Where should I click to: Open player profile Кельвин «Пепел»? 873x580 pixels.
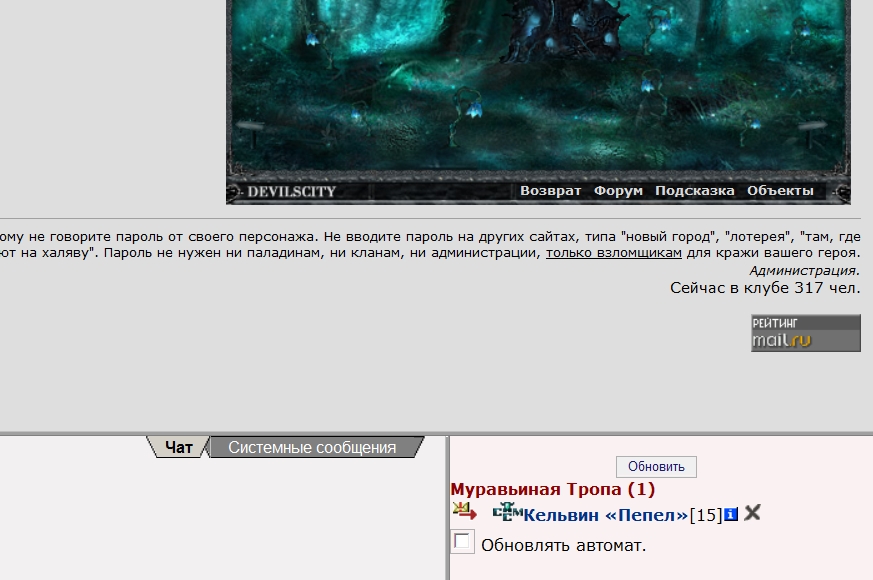[x=605, y=515]
